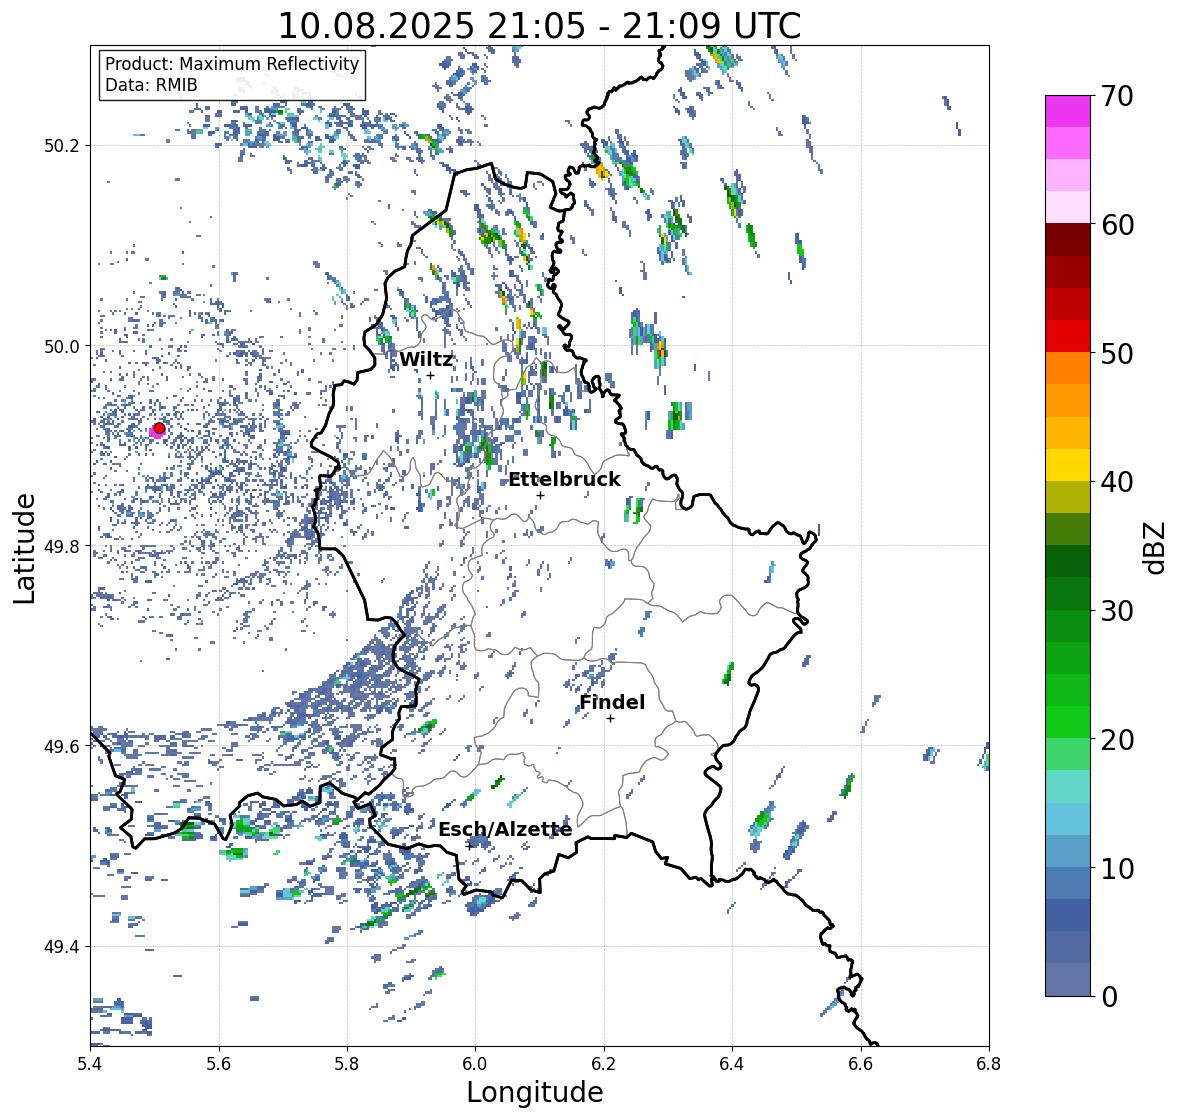Click the 6.6 longitude tick label
Image resolution: width=1179 pixels, height=1117 pixels.
861,1063
